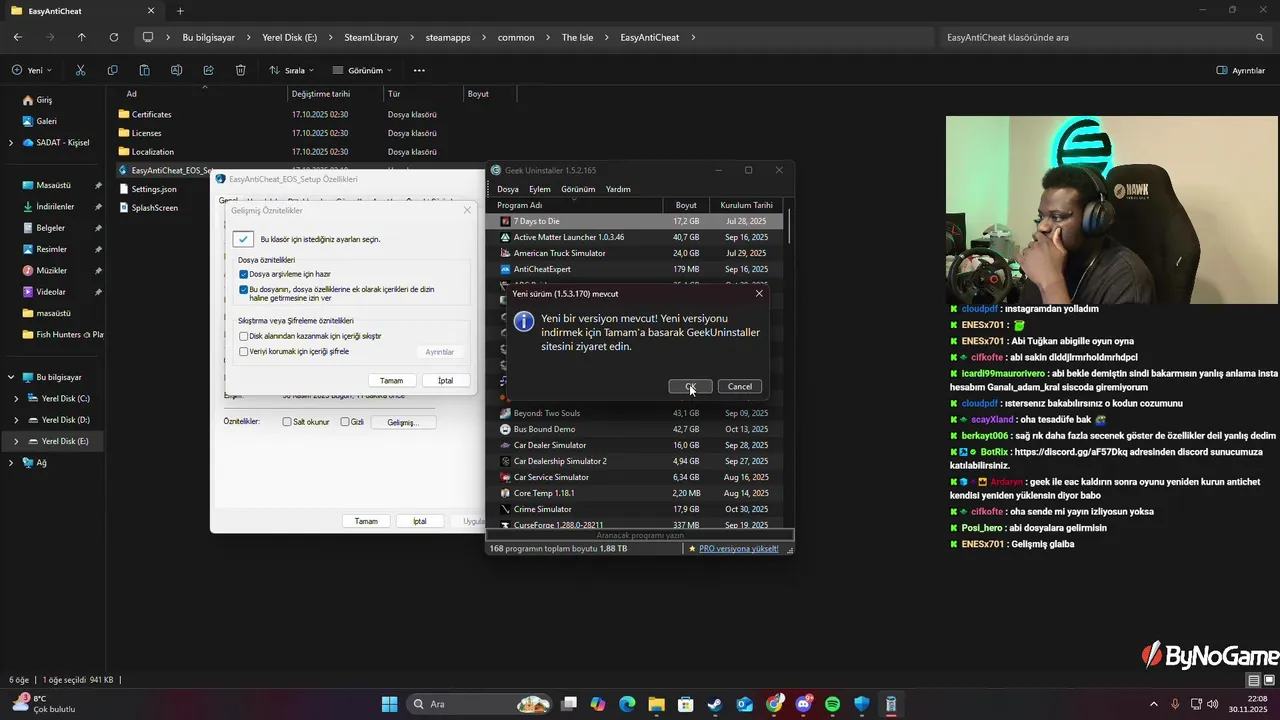The image size is (1280, 720).
Task: Open Windows Security shield on taskbar
Action: click(862, 704)
